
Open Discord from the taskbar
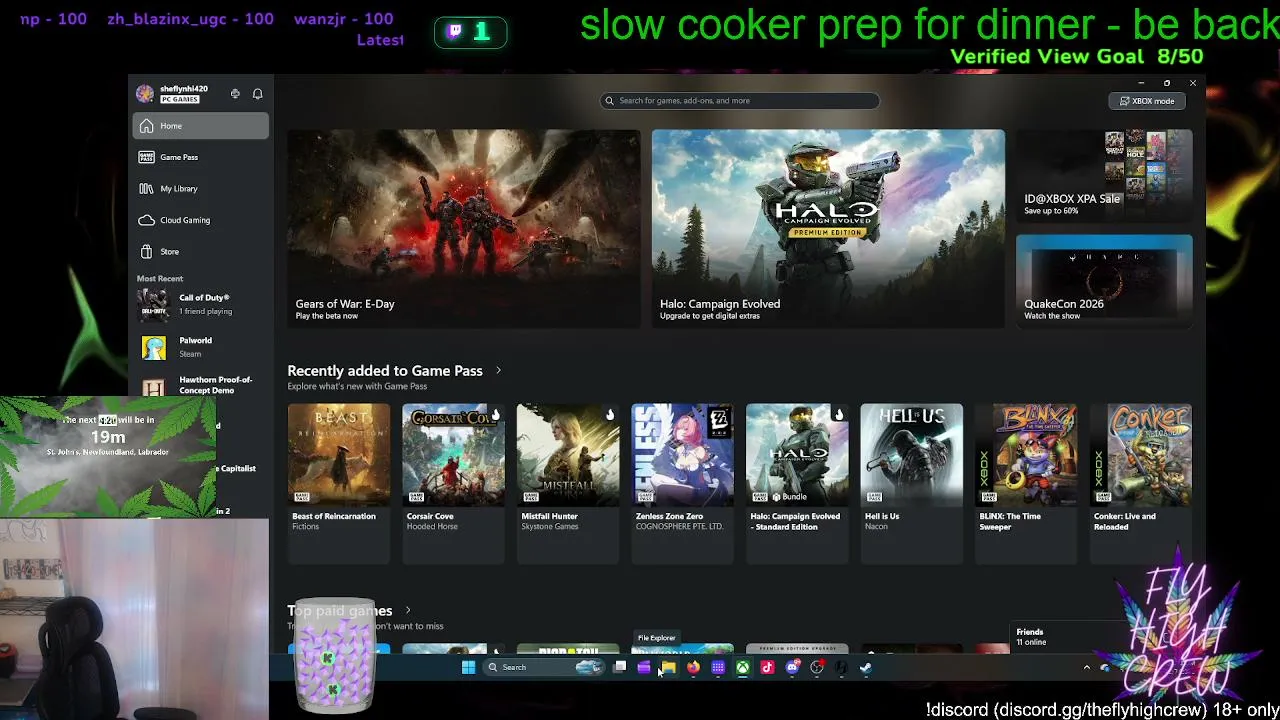[793, 668]
